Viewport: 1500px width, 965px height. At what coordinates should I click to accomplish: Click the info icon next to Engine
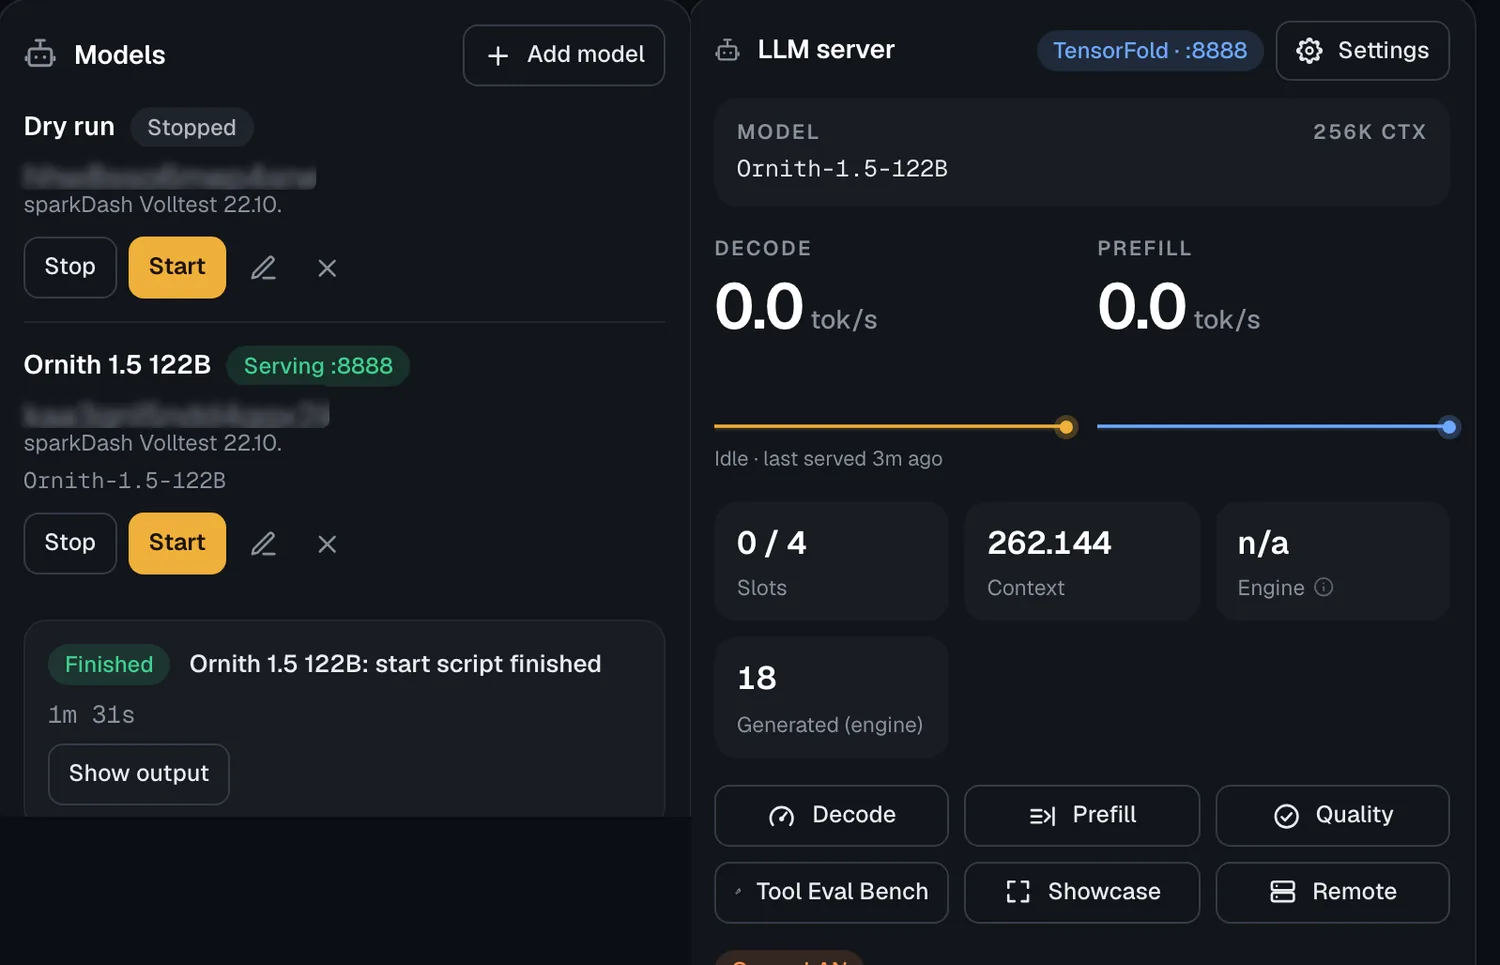coord(1323,587)
